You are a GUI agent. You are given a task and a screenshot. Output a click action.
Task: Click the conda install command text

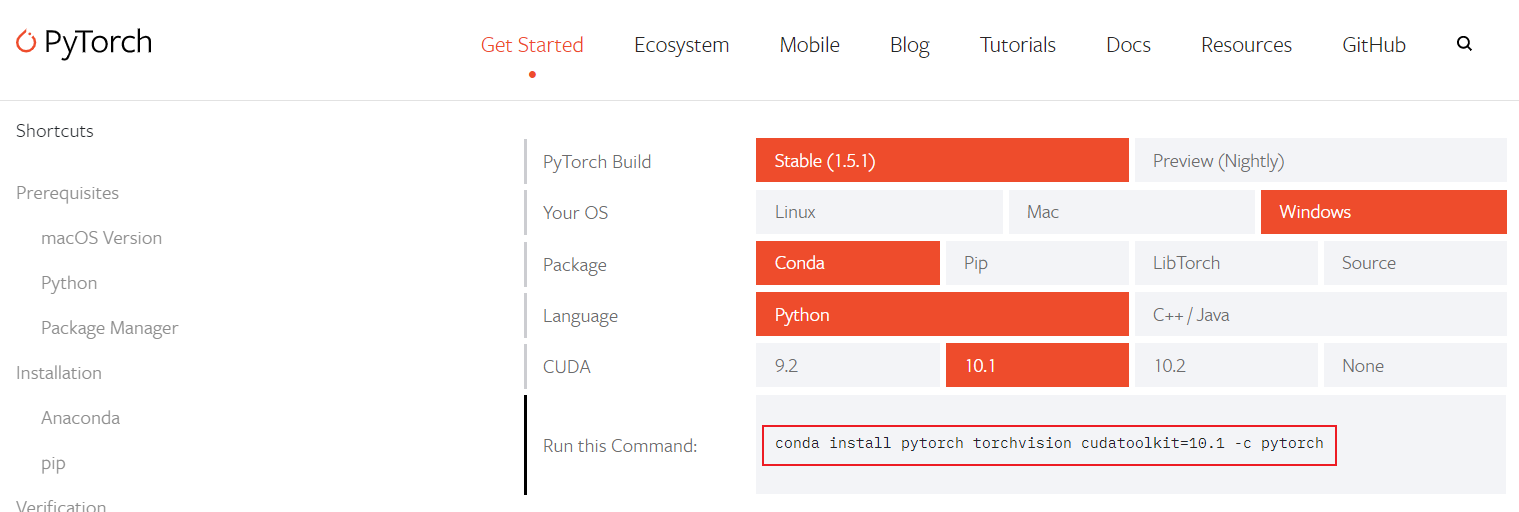click(1049, 443)
